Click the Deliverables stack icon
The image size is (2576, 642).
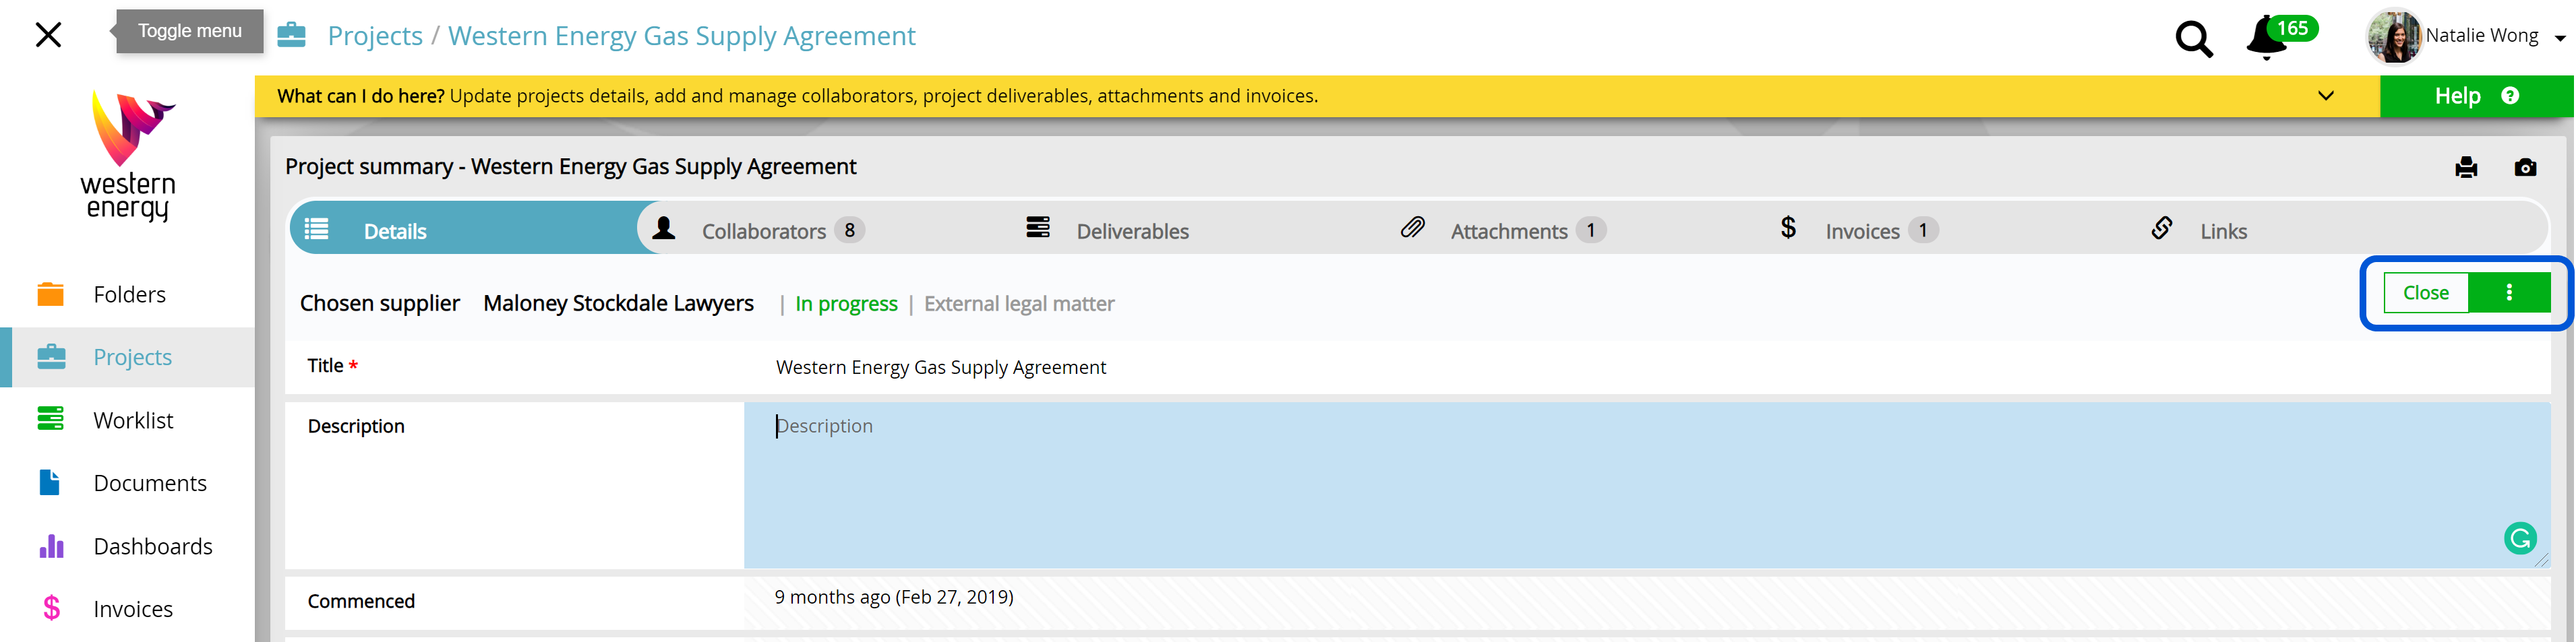tap(1038, 227)
